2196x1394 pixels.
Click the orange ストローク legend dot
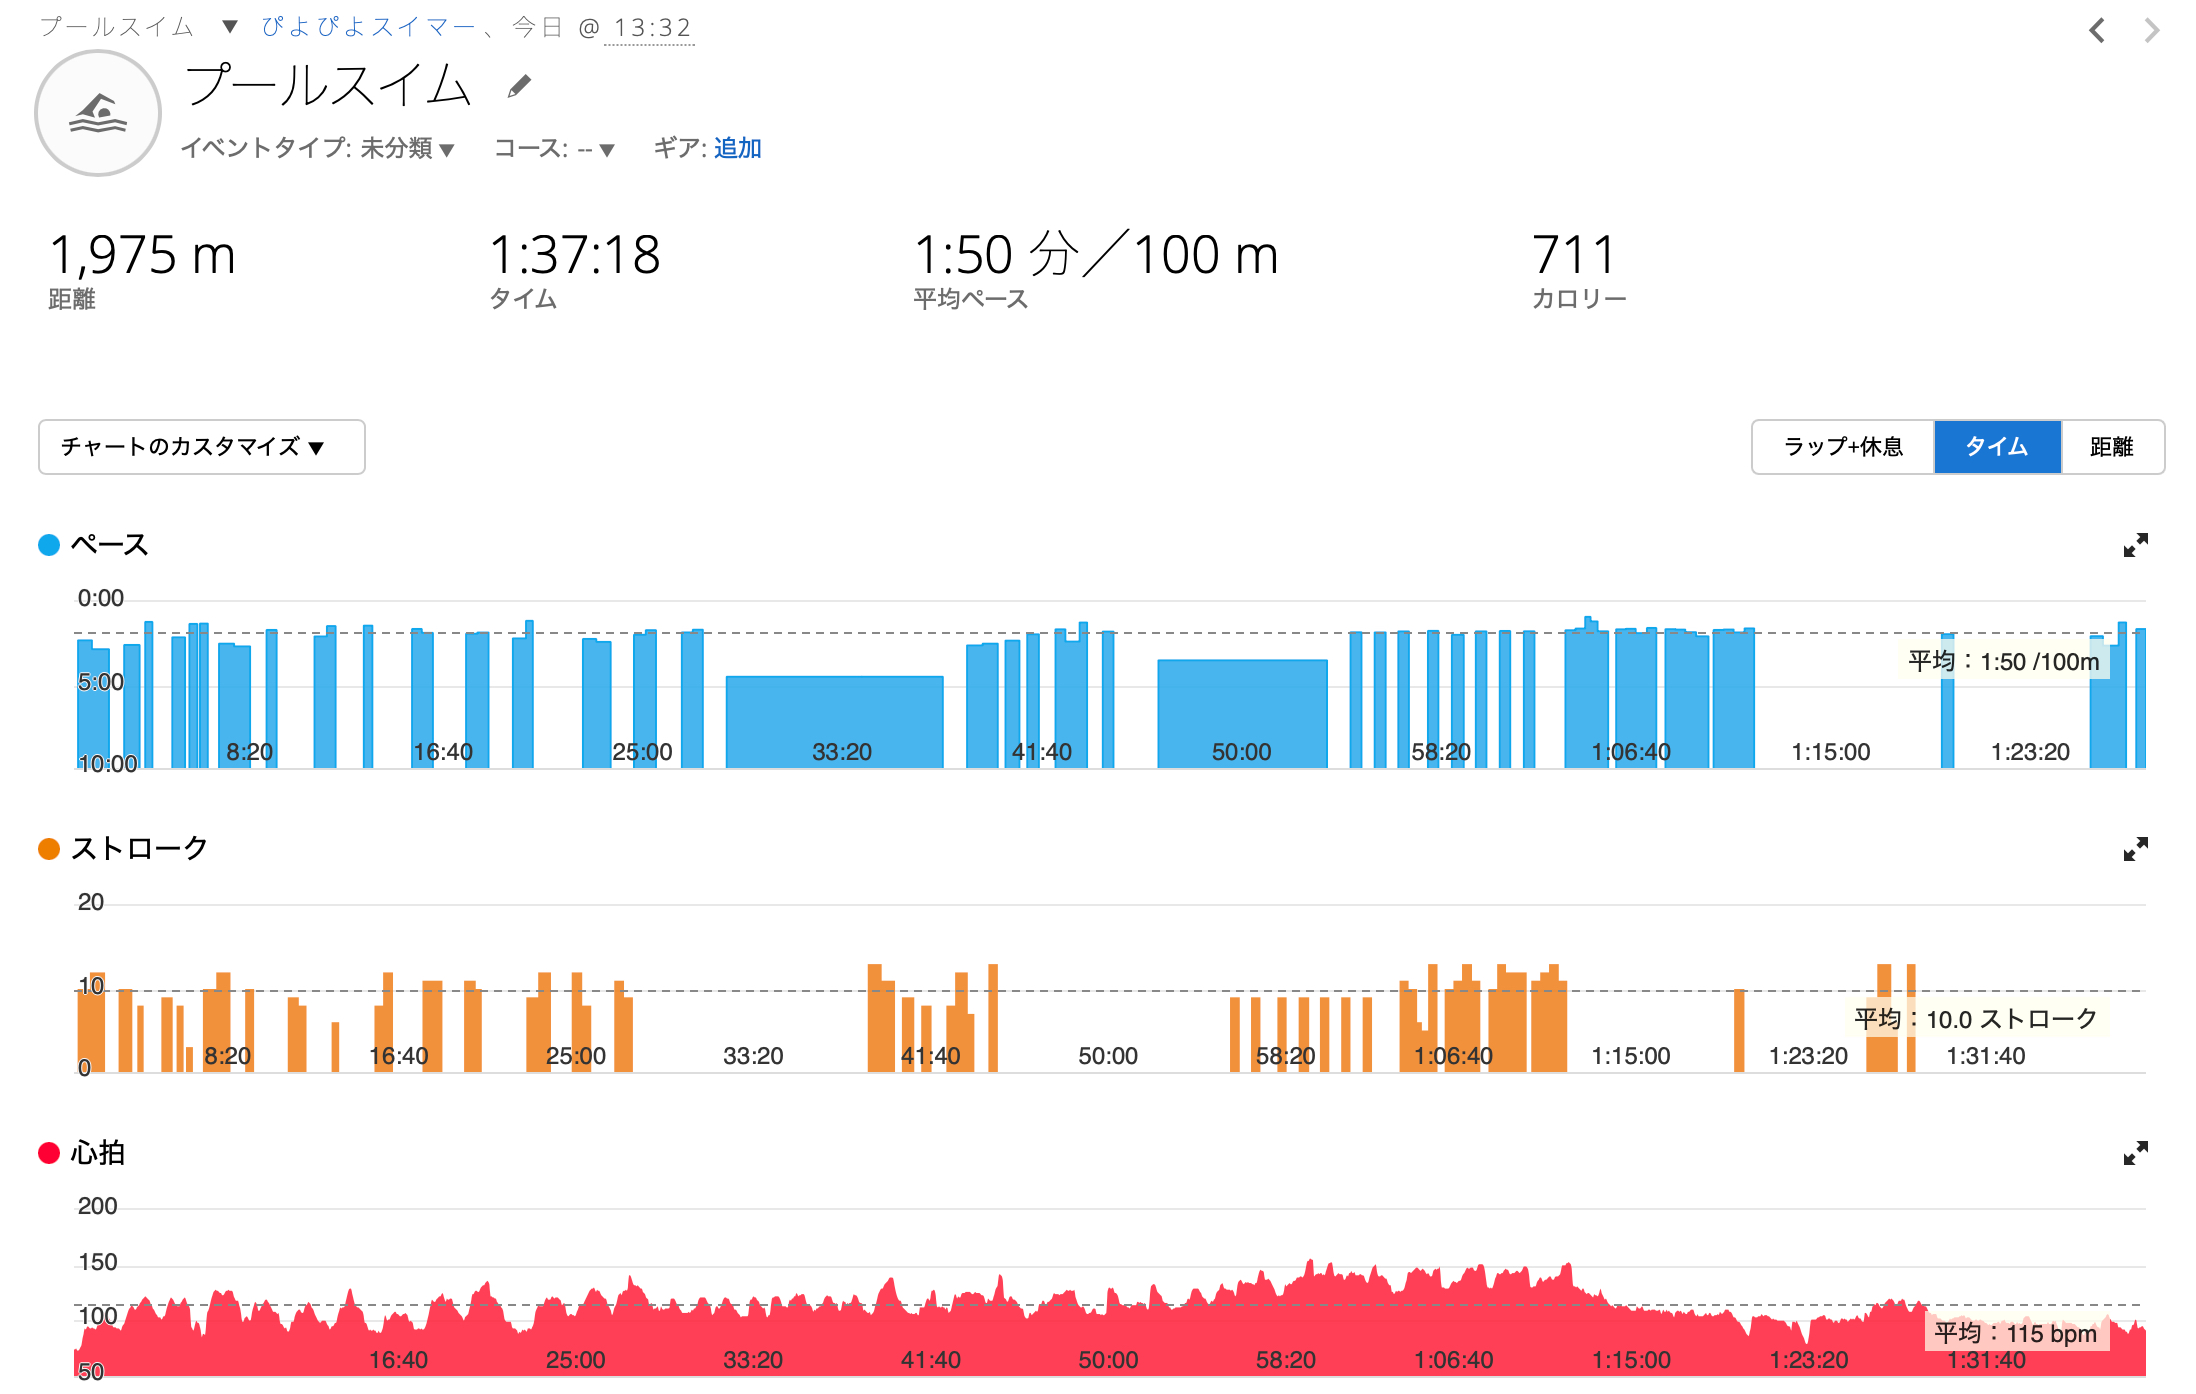click(x=49, y=849)
